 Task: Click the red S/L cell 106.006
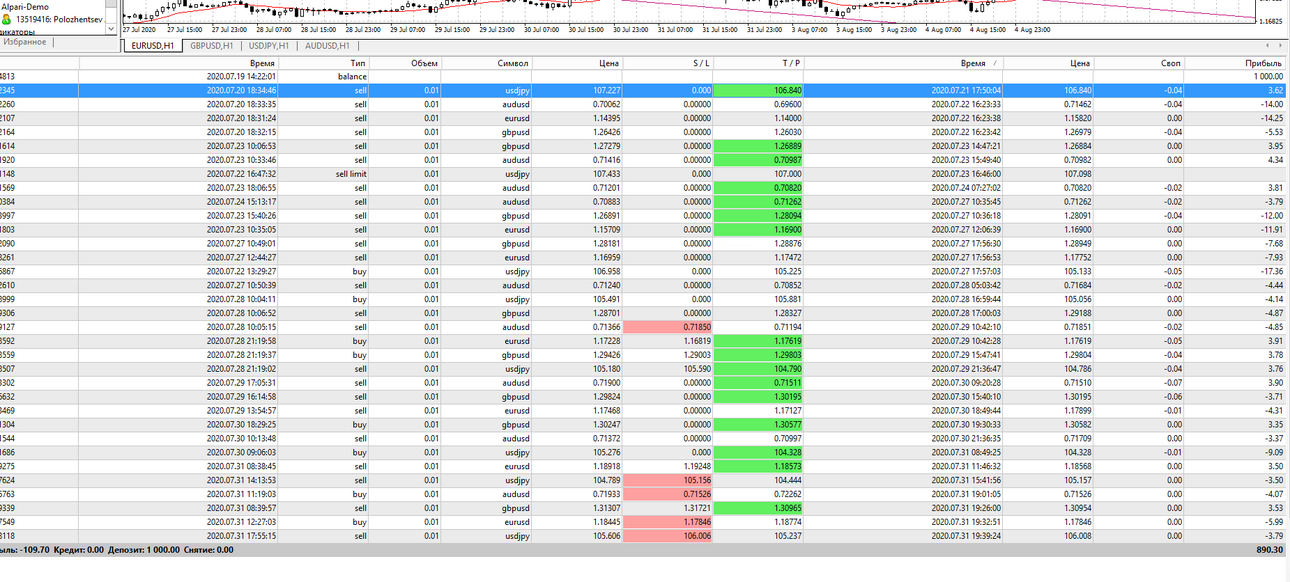pos(668,536)
